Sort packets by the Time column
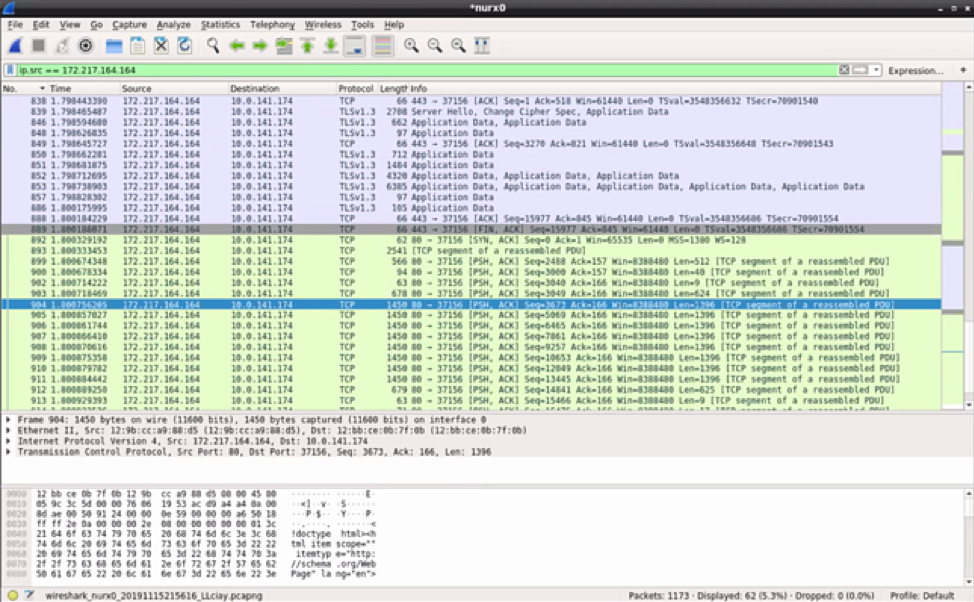The height and width of the screenshot is (602, 974). point(83,88)
